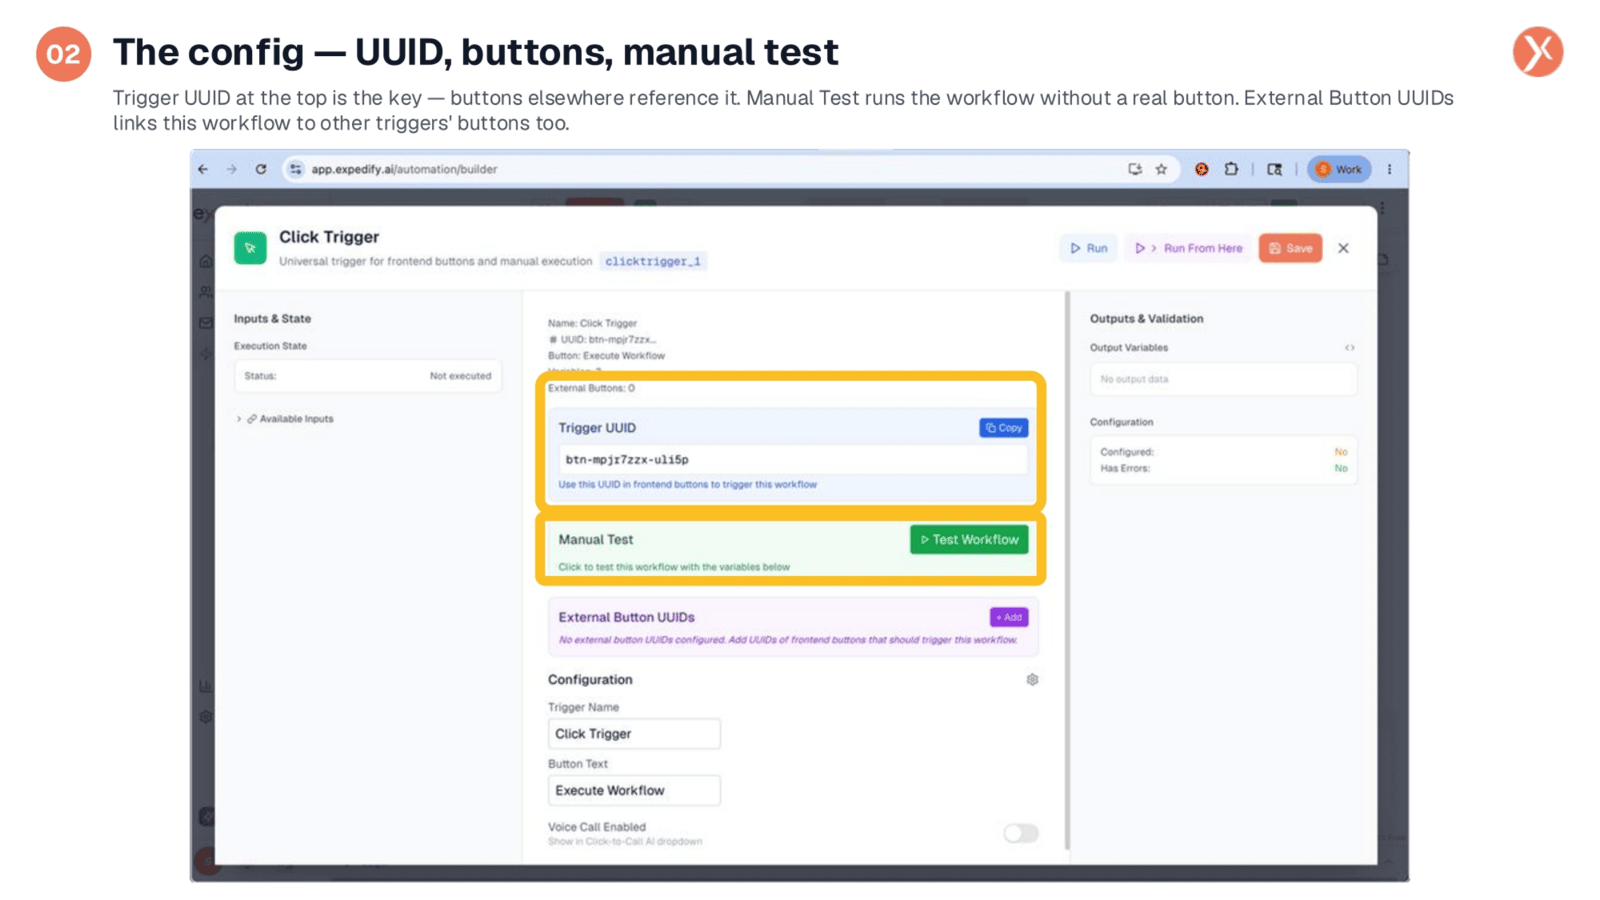This screenshot has width=1600, height=900.
Task: Click the Not executed status text
Action: coord(460,376)
